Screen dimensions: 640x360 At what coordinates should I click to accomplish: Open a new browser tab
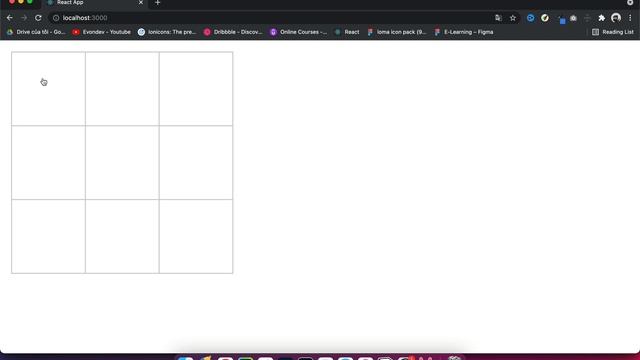[x=158, y=3]
